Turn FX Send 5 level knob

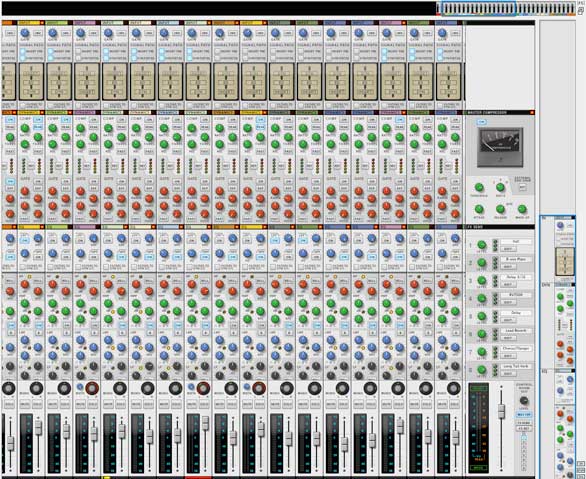pyautogui.click(x=482, y=316)
